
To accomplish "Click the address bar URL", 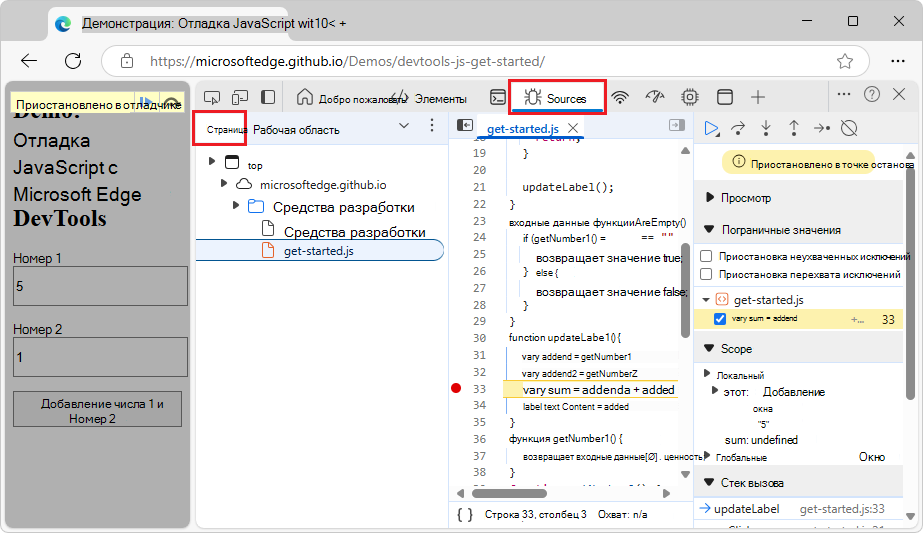I will tap(347, 61).
